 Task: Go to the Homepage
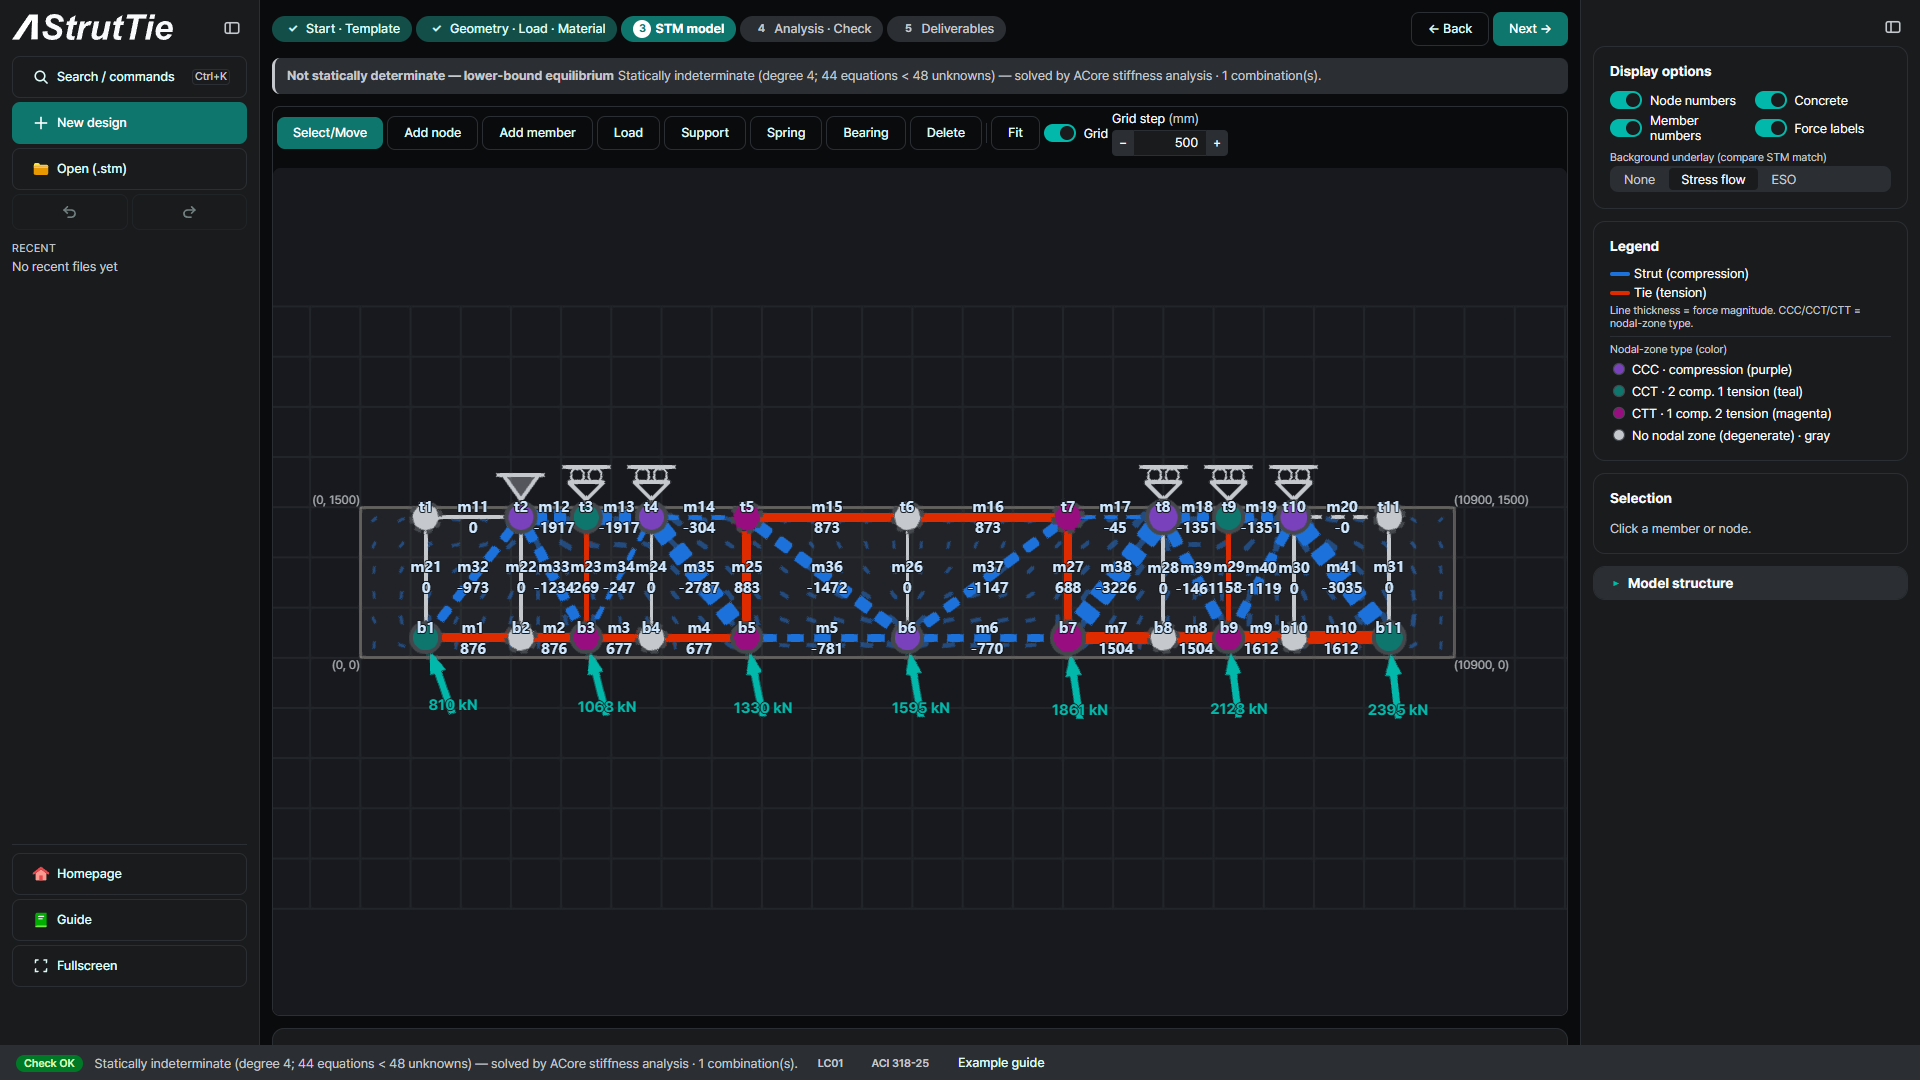tap(129, 874)
